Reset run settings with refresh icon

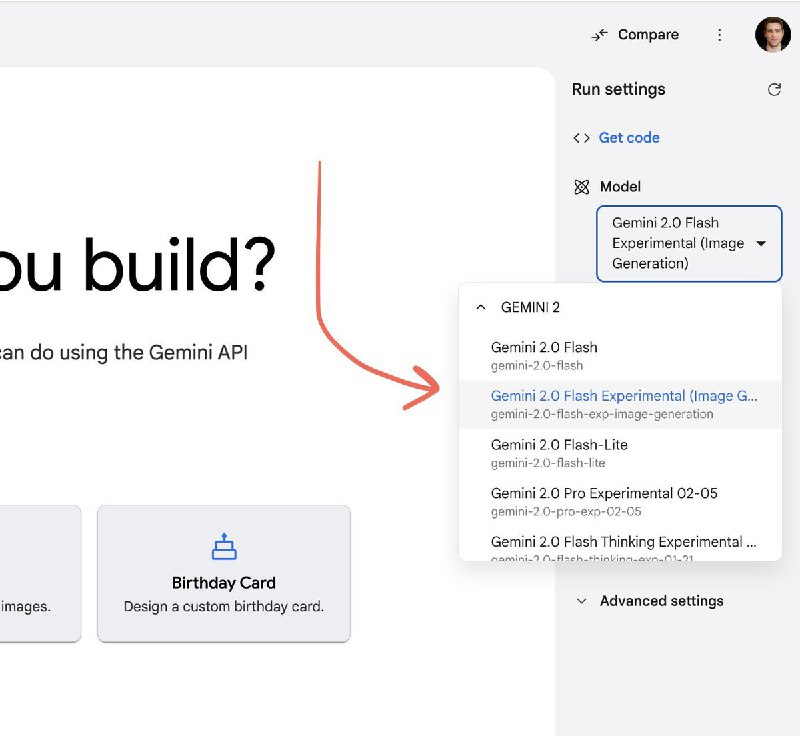pyautogui.click(x=774, y=90)
